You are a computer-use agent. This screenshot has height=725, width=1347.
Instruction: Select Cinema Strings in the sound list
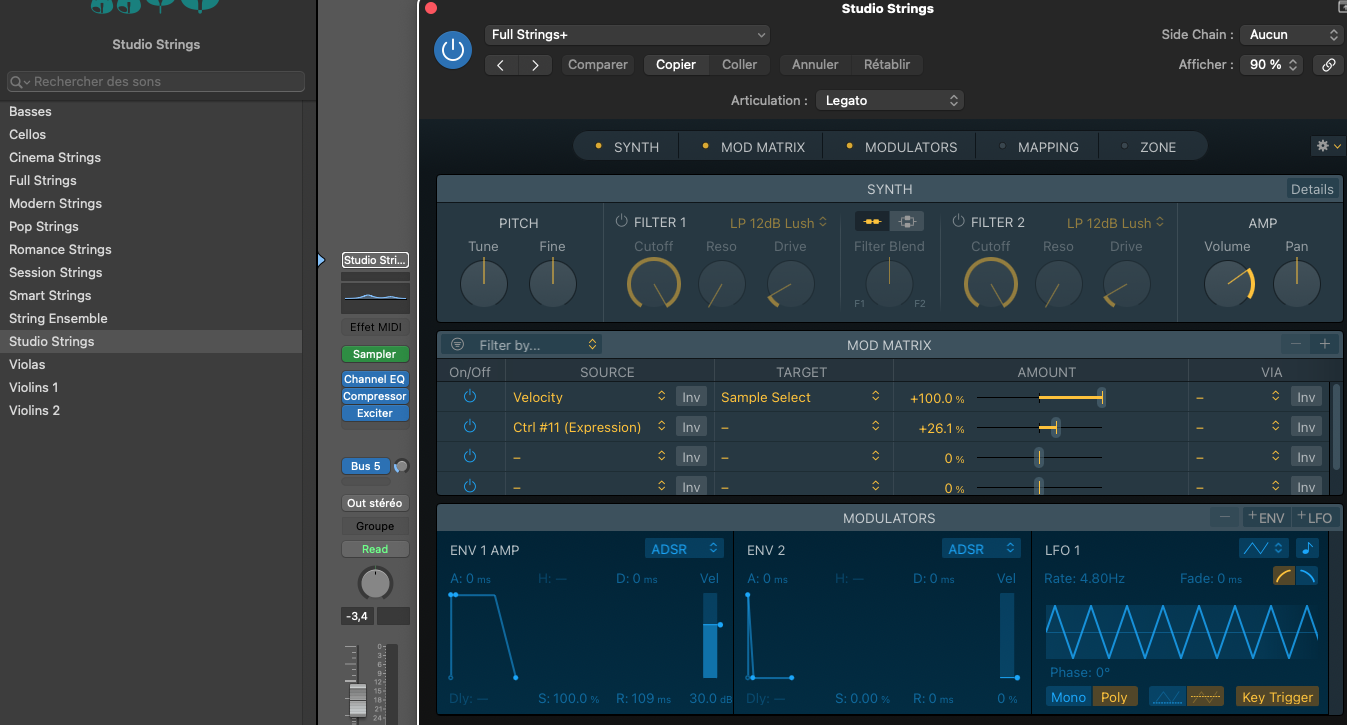(55, 157)
